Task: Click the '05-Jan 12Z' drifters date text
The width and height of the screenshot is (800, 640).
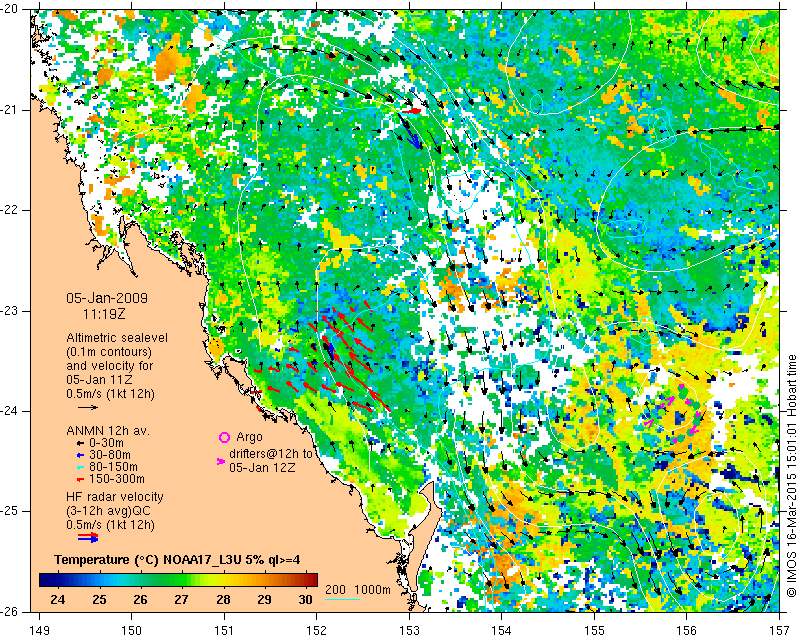Action: coord(262,467)
